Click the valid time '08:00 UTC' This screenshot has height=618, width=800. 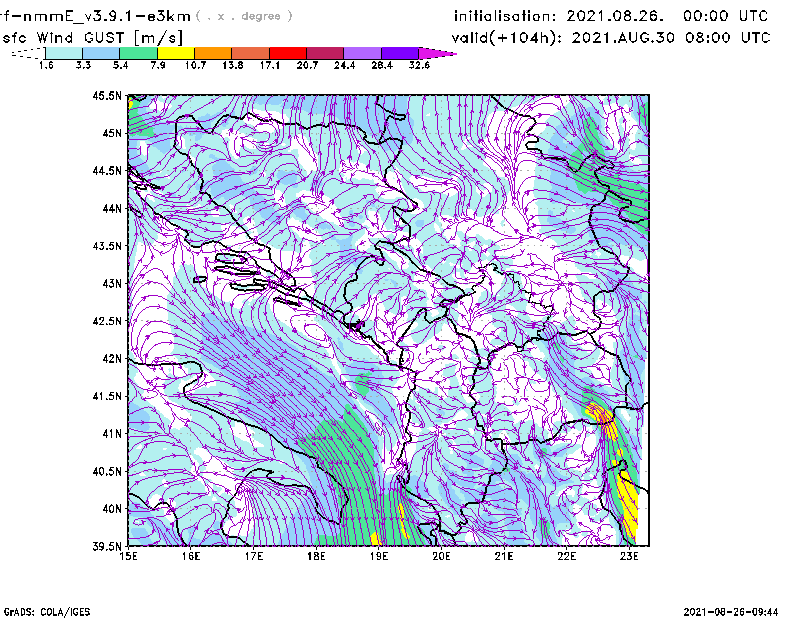(728, 38)
